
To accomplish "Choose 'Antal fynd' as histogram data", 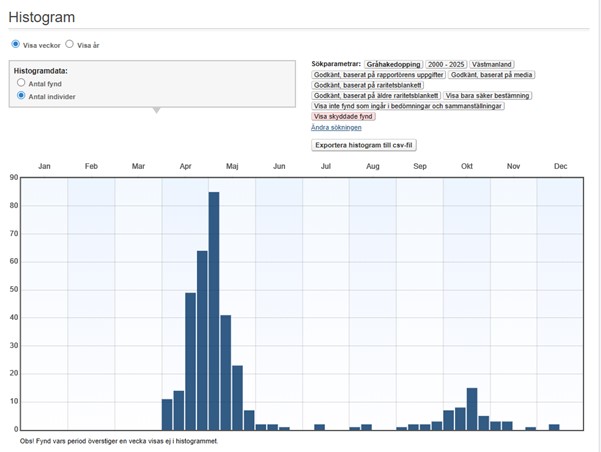I will tap(22, 84).
